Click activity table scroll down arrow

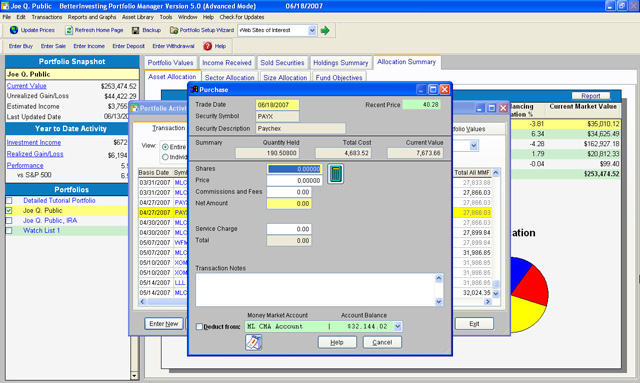pos(496,293)
